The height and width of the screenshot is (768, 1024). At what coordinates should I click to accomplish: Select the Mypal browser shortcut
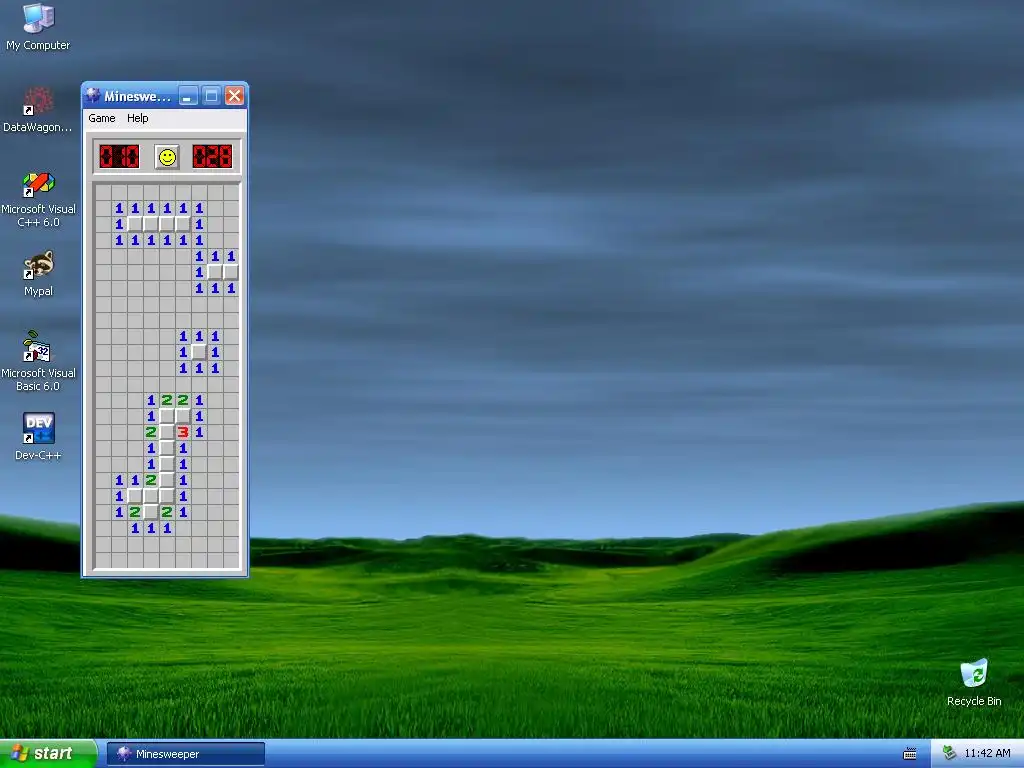click(38, 274)
